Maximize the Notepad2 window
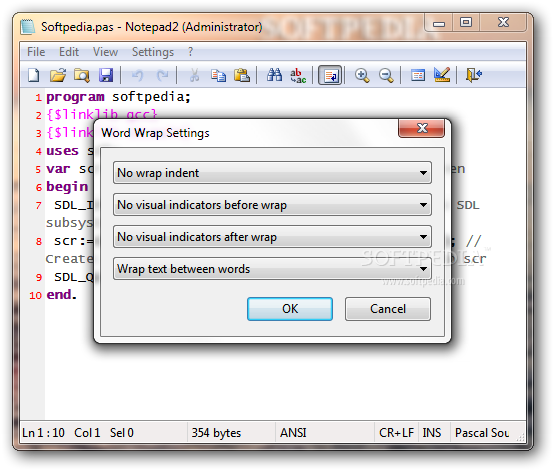Screen dimensions: 554x471 click(x=466, y=23)
